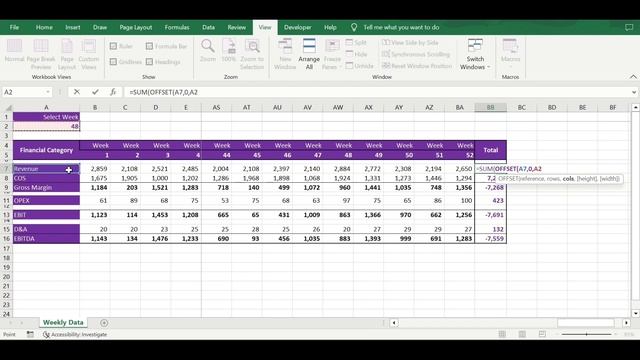Add a new sheet with plus icon
The width and height of the screenshot is (640, 360).
104,323
